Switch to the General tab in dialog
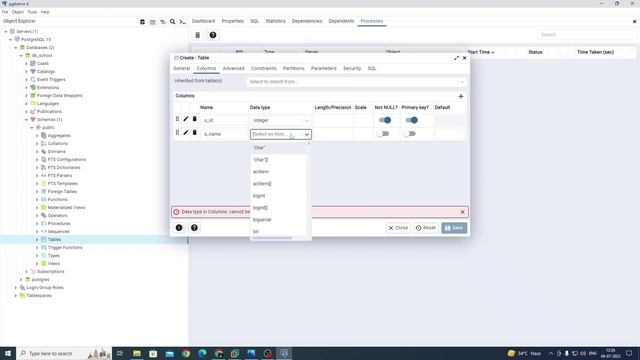The width and height of the screenshot is (640, 360). point(181,69)
